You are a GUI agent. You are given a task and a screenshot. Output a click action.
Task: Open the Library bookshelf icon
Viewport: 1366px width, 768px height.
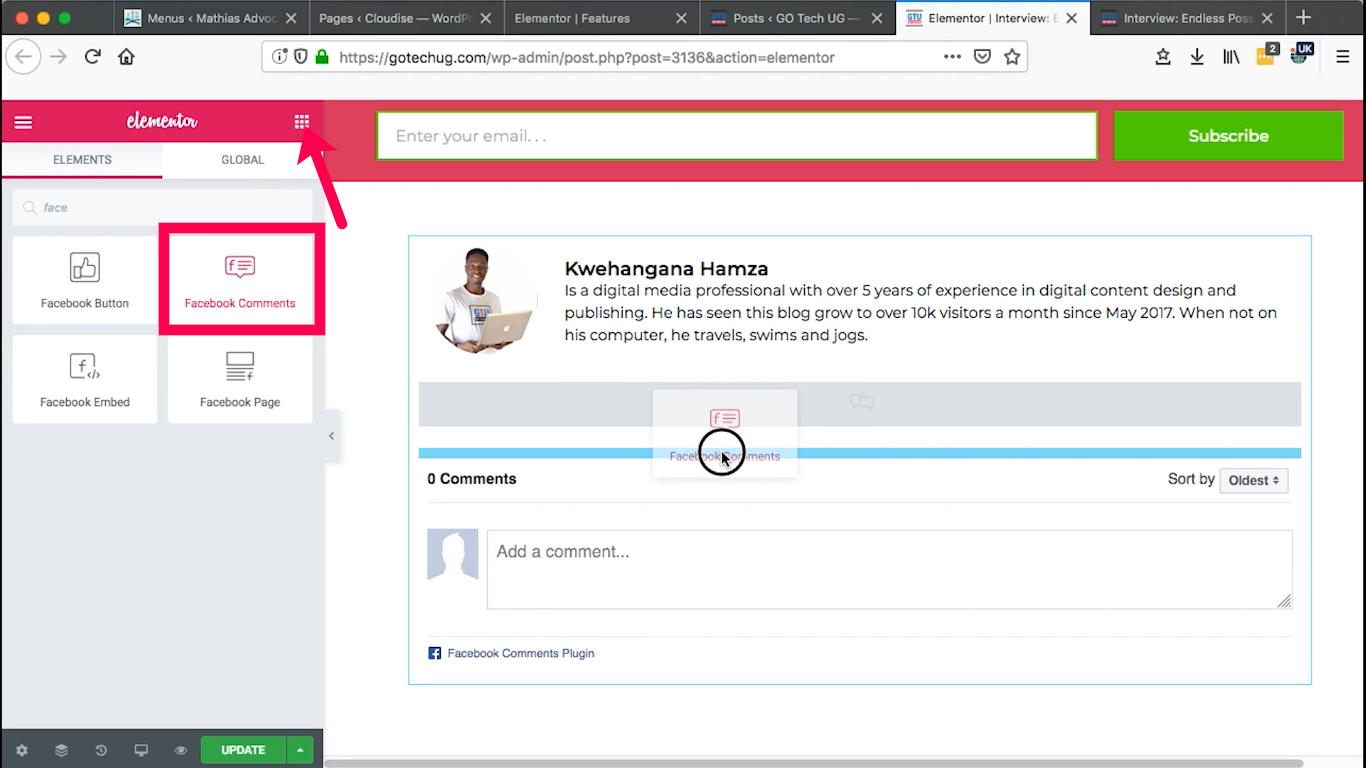click(1231, 57)
